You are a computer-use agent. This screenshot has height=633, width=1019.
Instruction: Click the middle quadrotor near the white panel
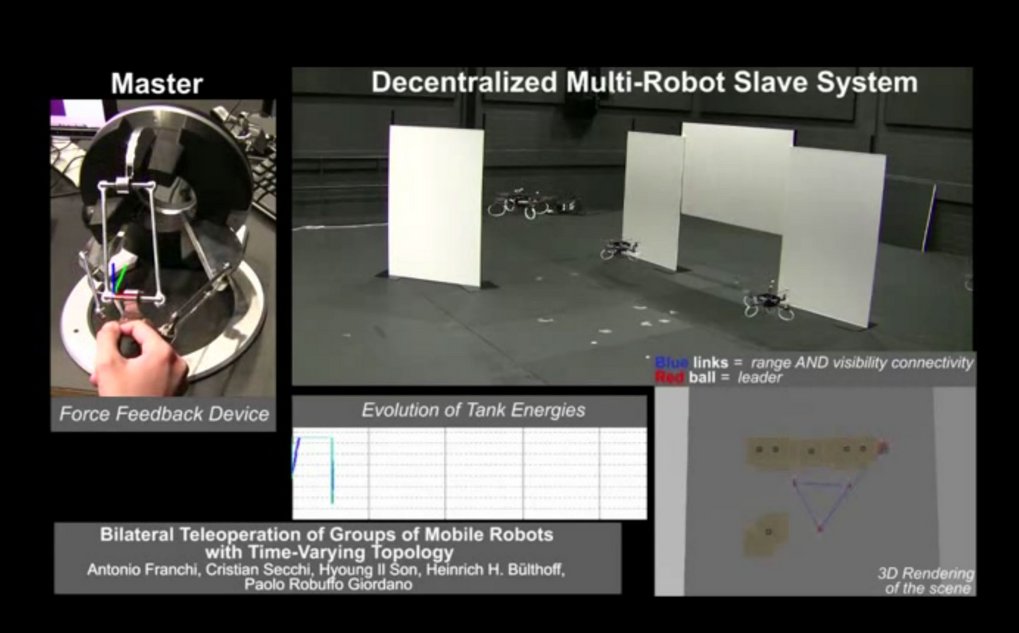pos(620,249)
